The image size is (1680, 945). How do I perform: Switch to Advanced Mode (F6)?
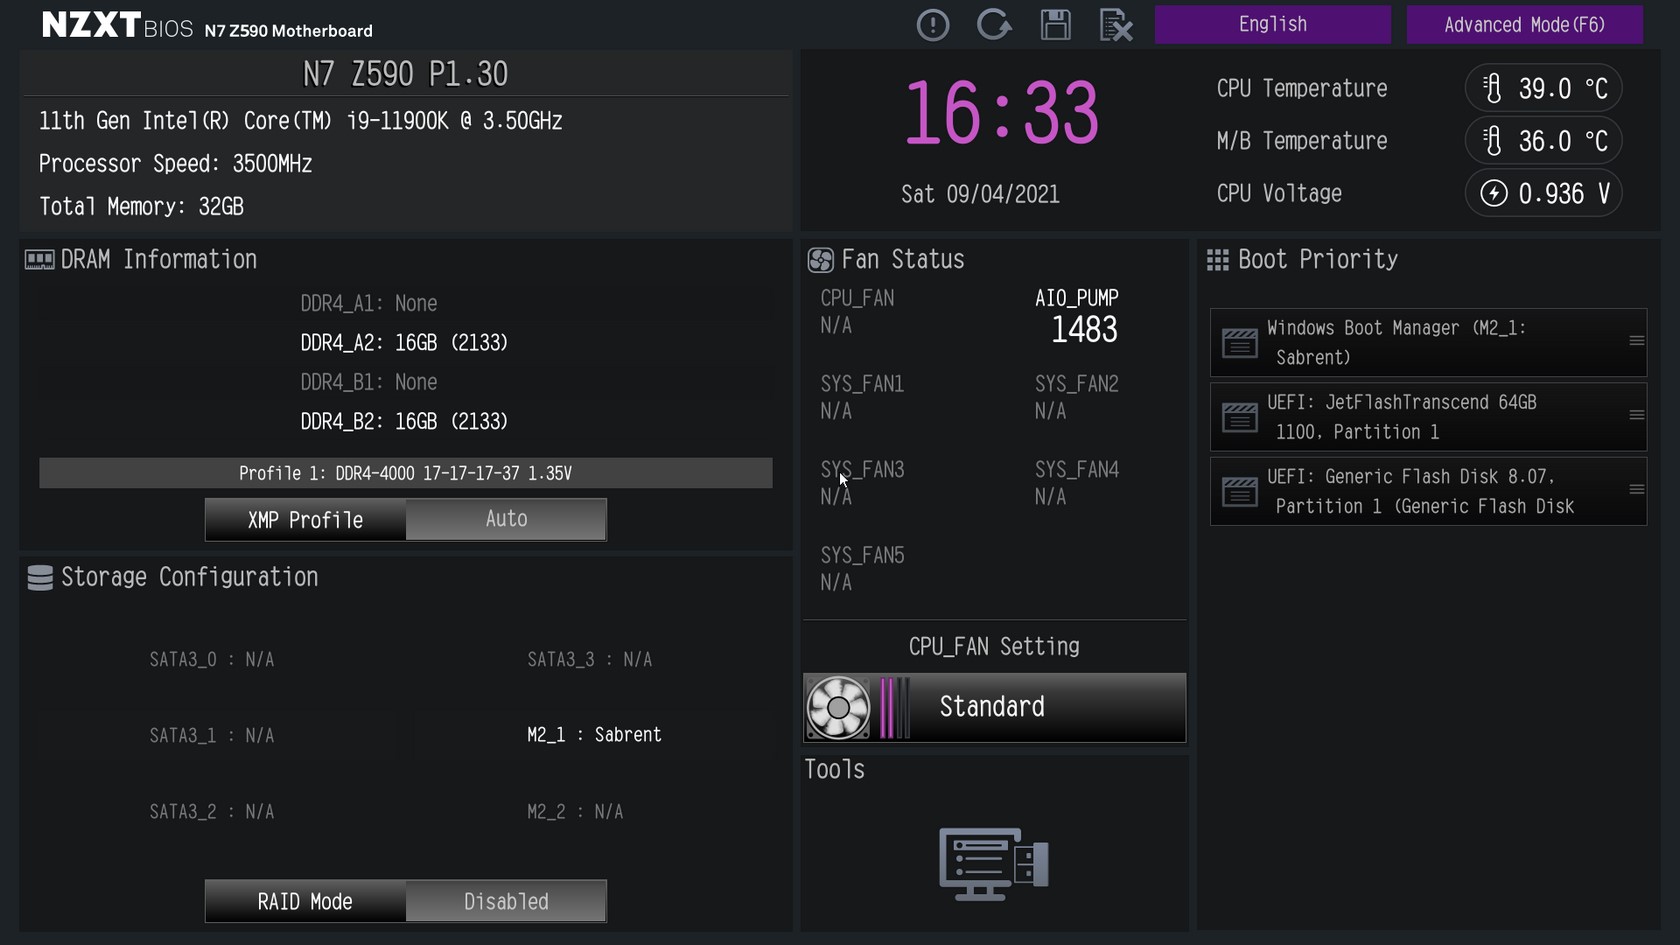pyautogui.click(x=1524, y=24)
